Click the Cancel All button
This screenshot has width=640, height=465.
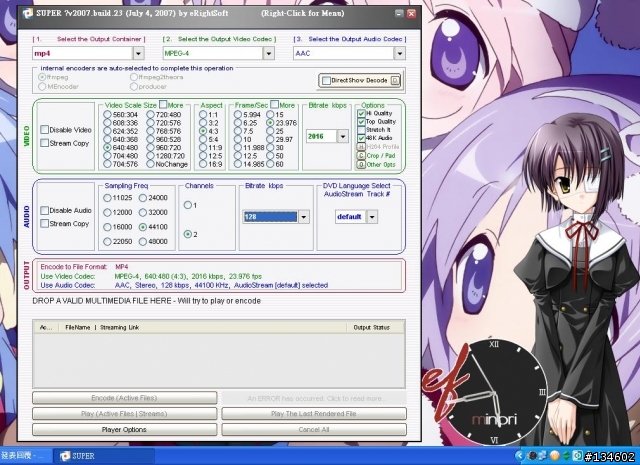(x=314, y=429)
